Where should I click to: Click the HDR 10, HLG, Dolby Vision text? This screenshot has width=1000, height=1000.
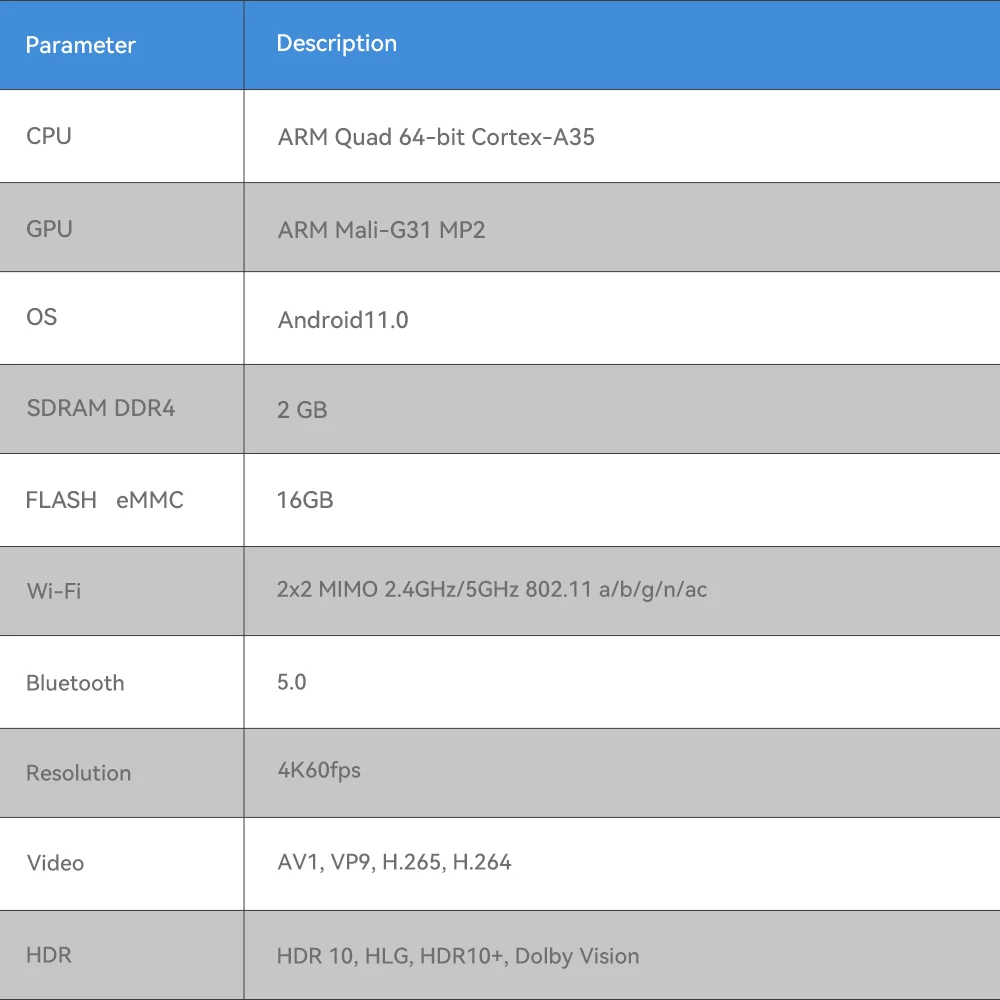tap(458, 956)
